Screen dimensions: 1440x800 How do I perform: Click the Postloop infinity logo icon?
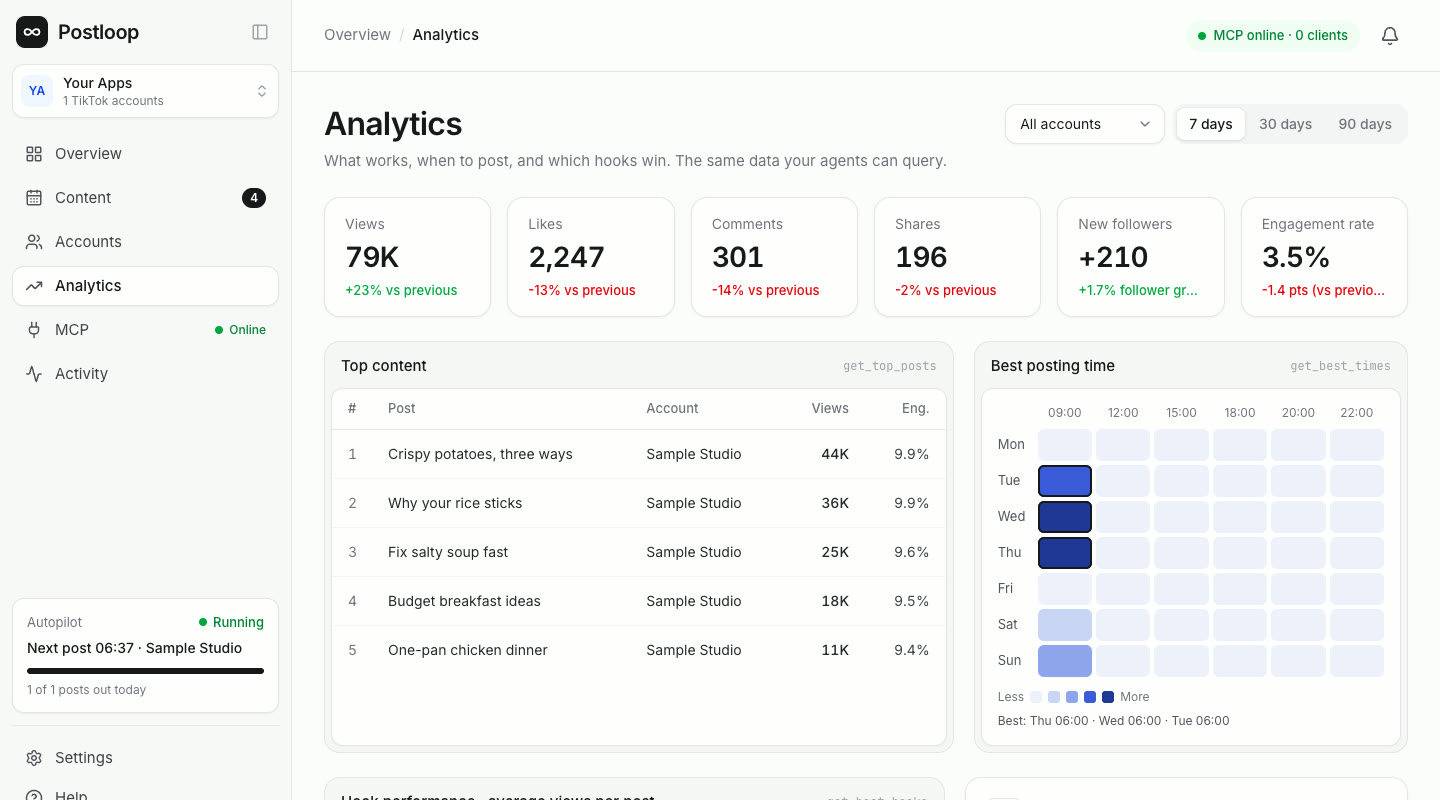point(32,32)
